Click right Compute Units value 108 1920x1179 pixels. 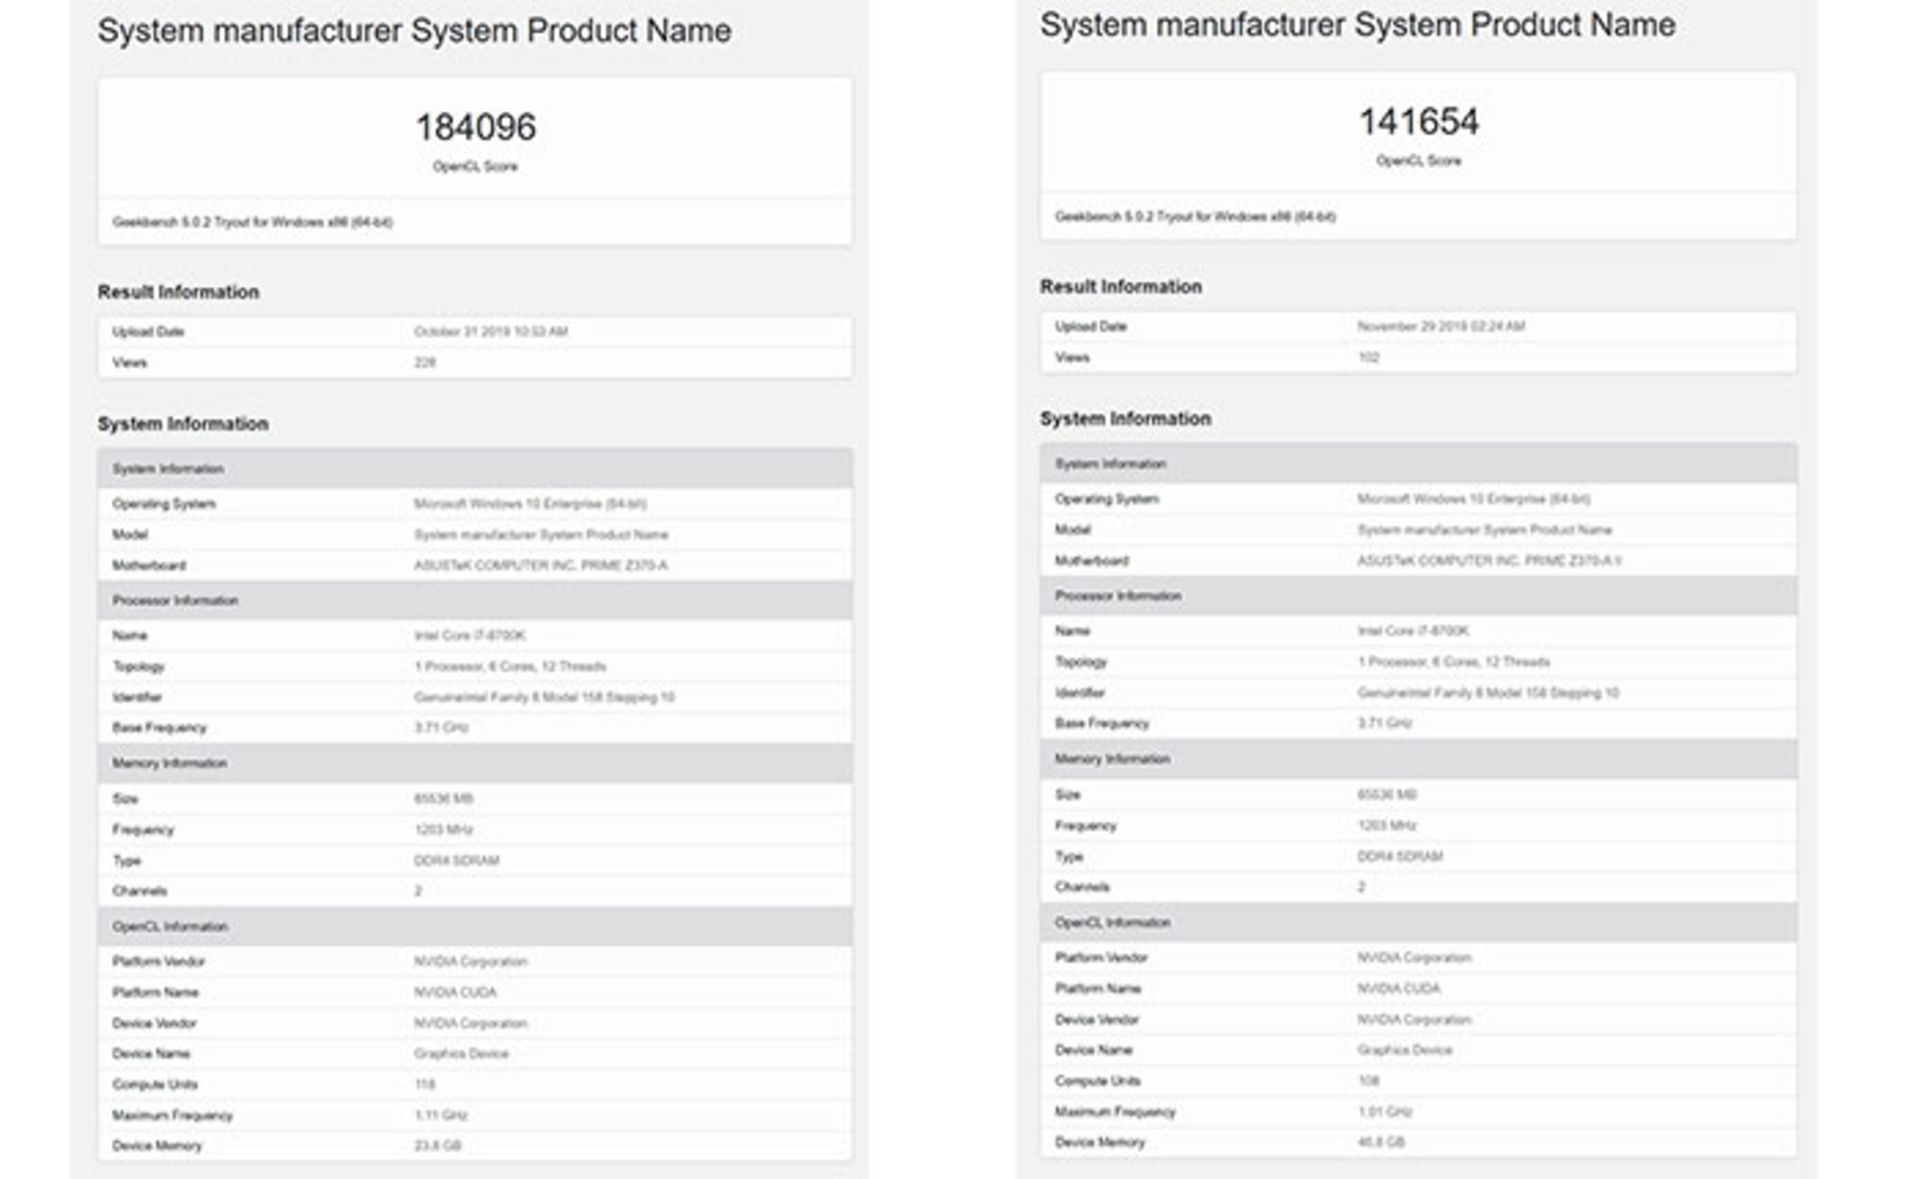click(1368, 1081)
